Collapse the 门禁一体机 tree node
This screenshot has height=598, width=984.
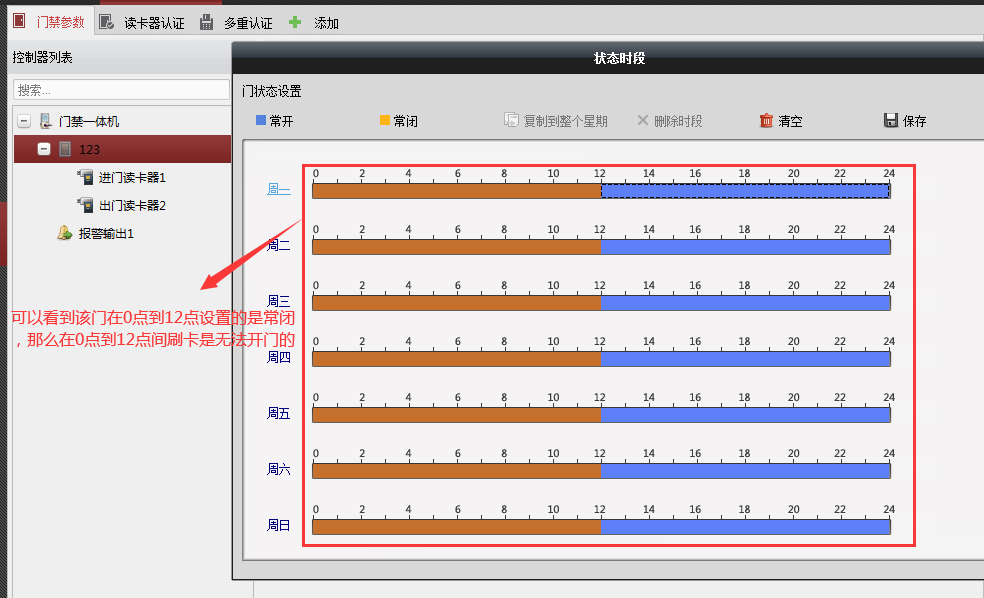tap(23, 121)
